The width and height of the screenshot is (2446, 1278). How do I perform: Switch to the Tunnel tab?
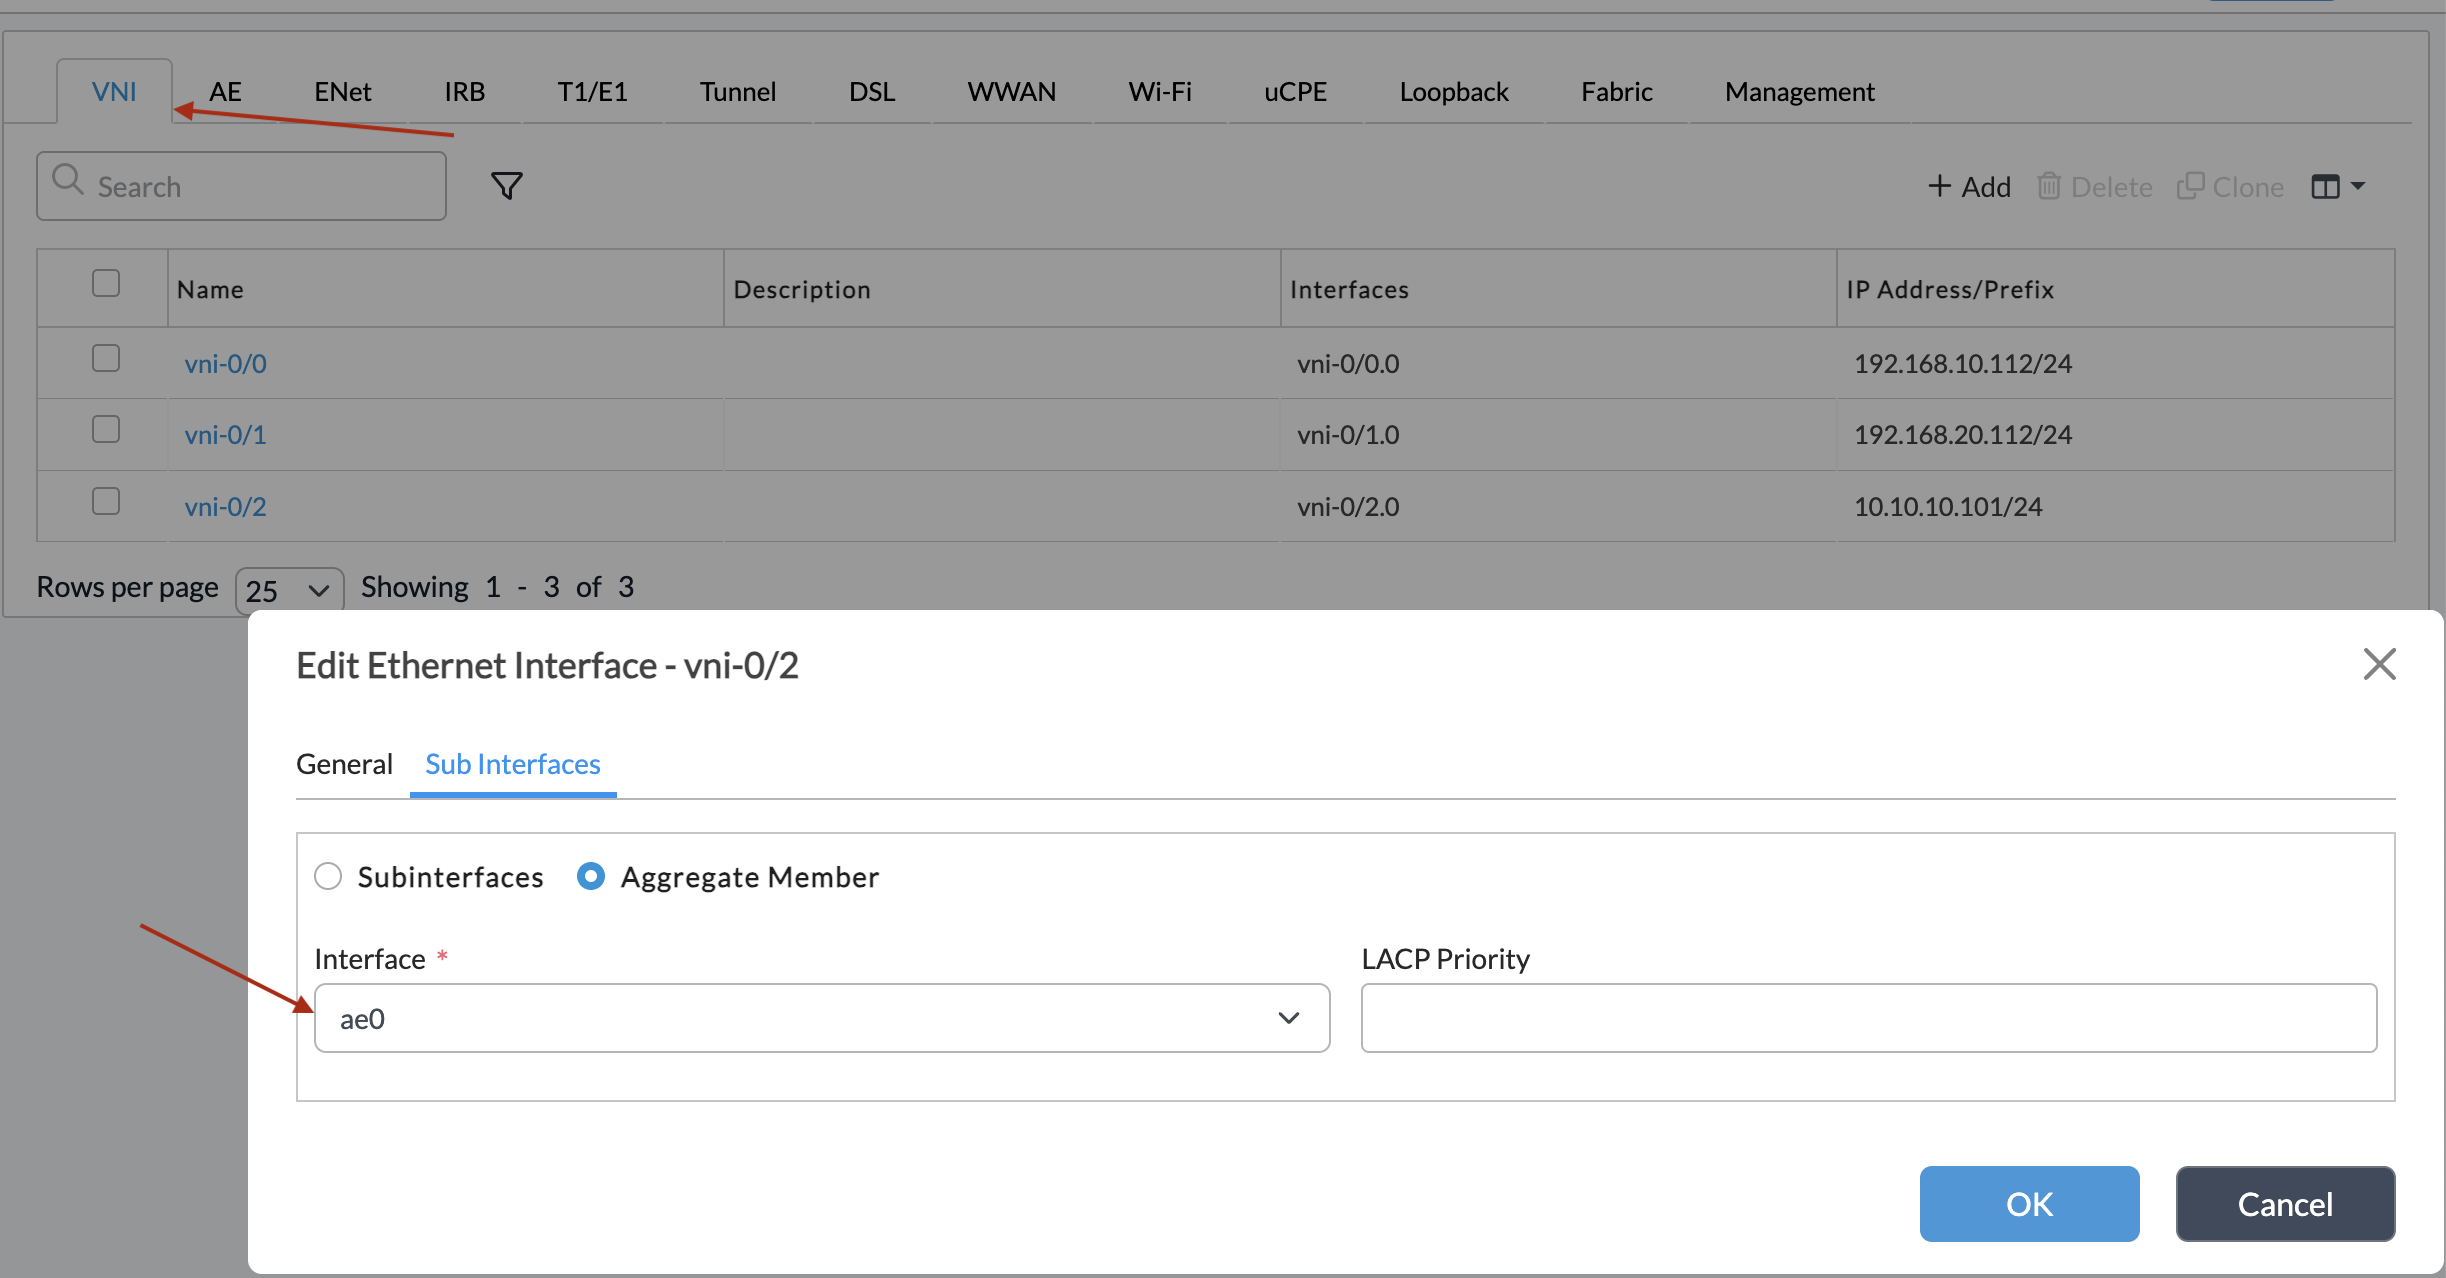pyautogui.click(x=737, y=92)
